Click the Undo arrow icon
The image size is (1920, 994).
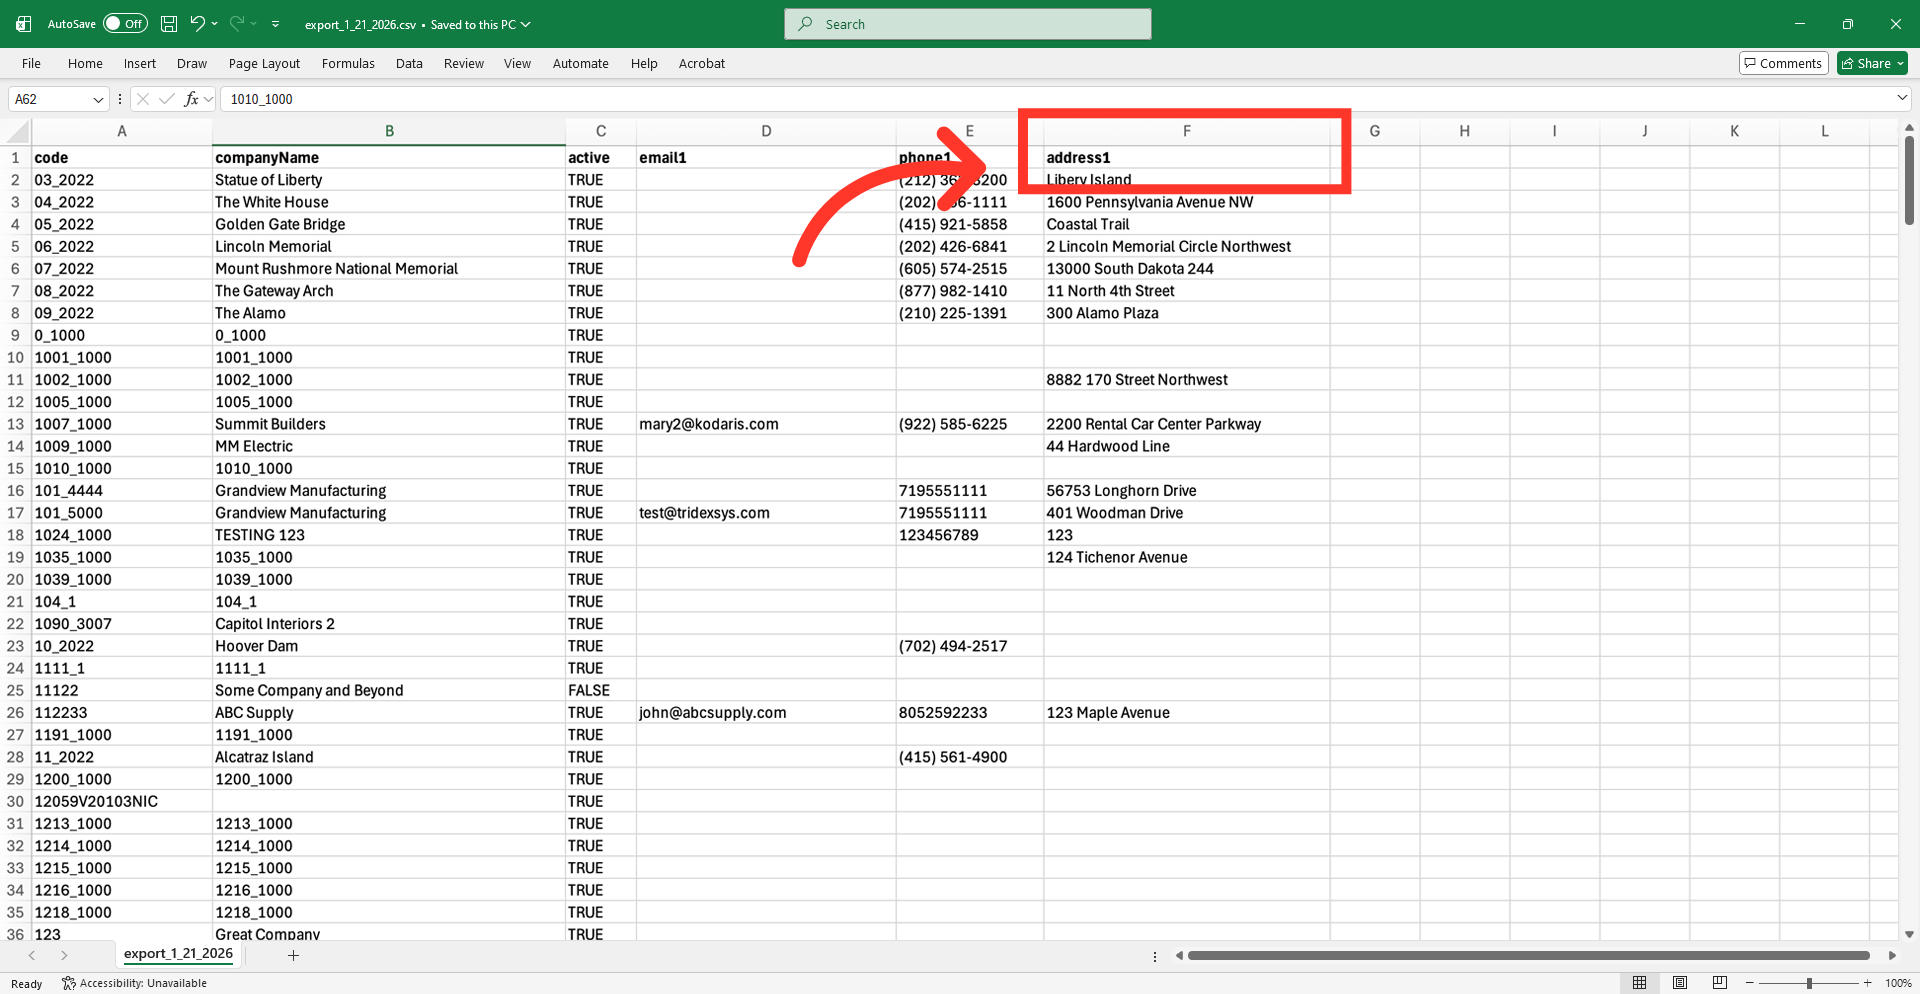(197, 24)
